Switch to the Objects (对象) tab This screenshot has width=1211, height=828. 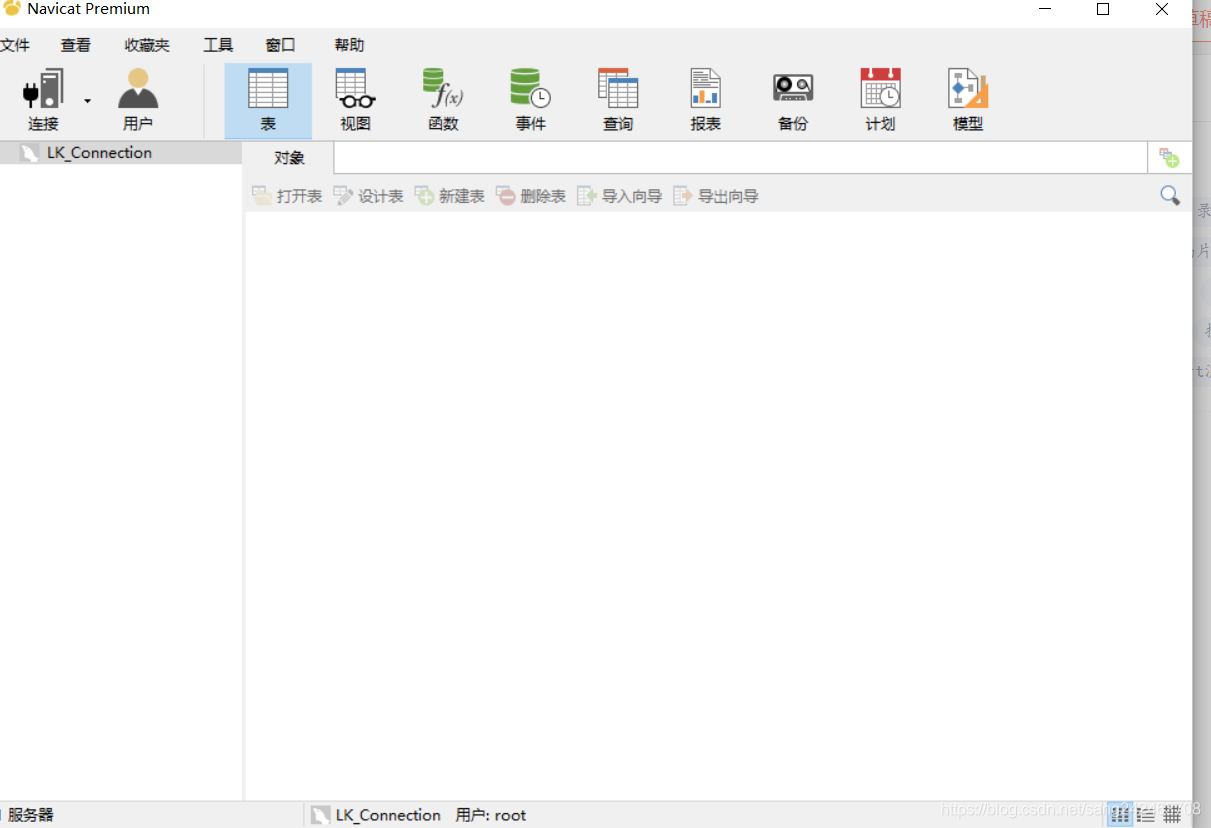[289, 158]
